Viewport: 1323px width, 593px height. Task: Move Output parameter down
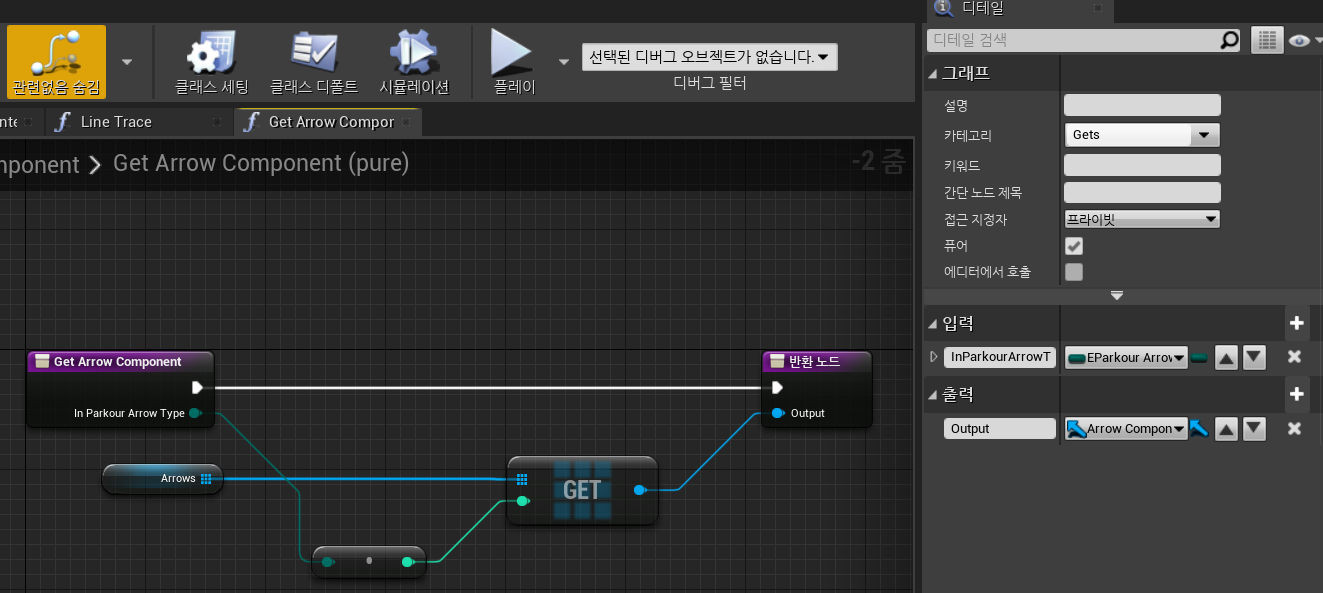pyautogui.click(x=1254, y=429)
